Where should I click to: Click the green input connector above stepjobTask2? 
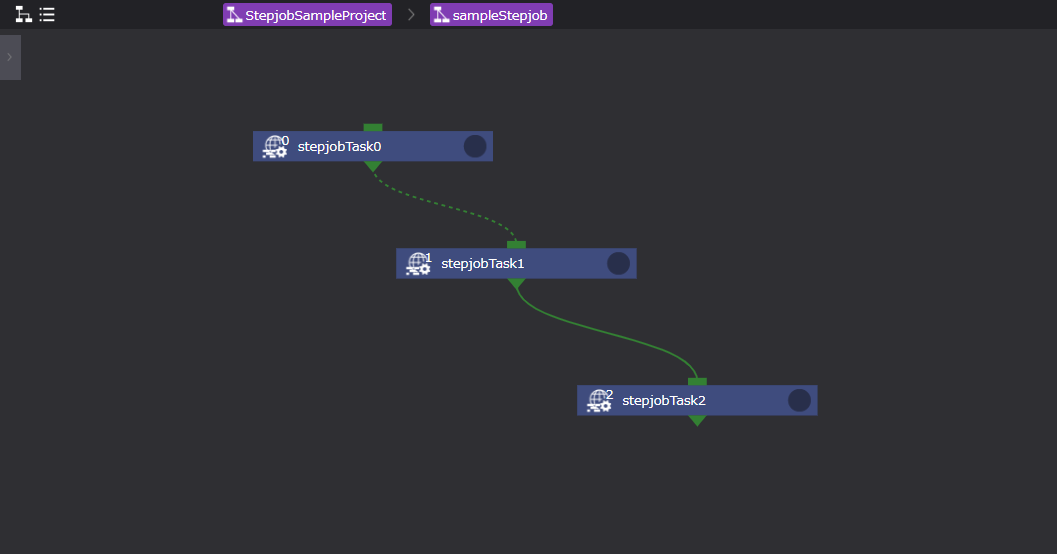pyautogui.click(x=697, y=381)
